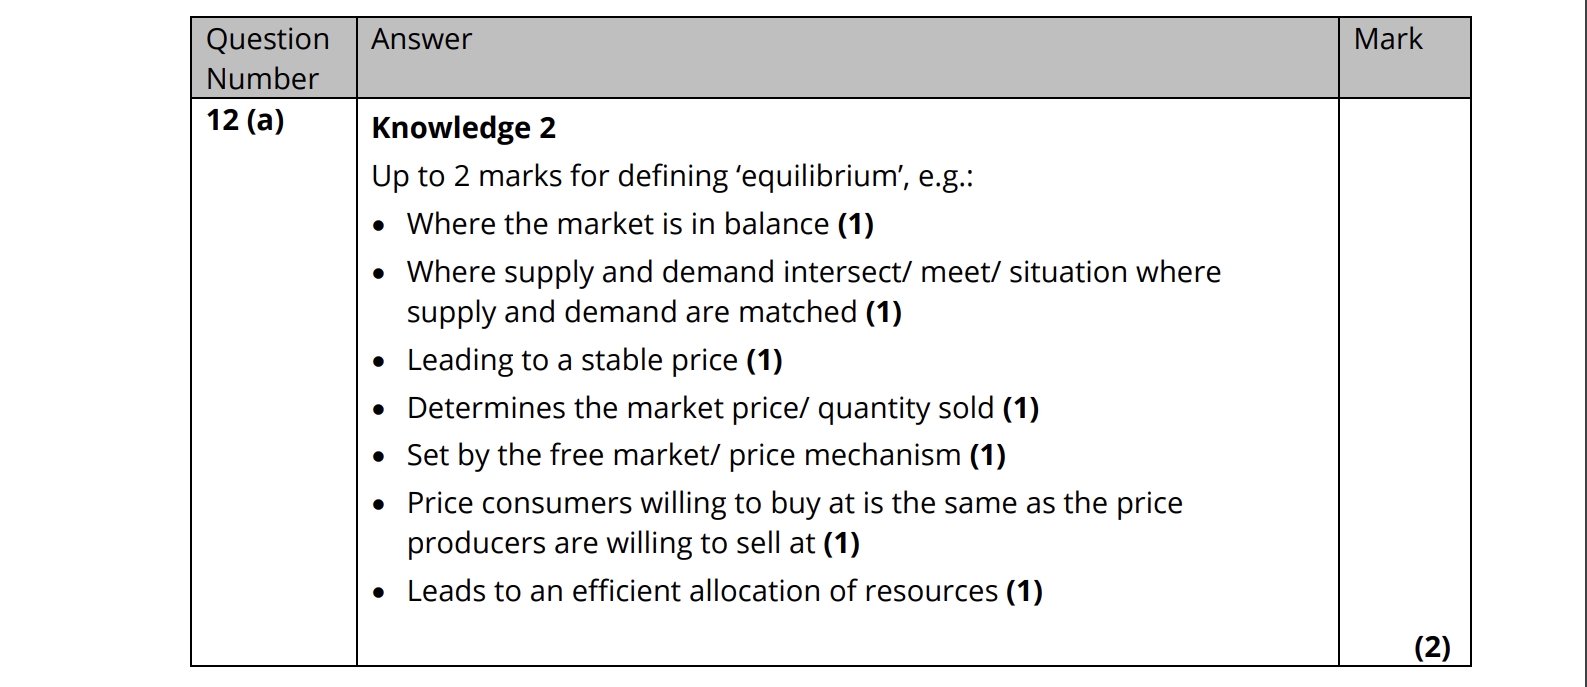Viewport: 1587px width, 687px height.
Task: Click the "(1)" after "price mechanism"
Action: pos(987,455)
